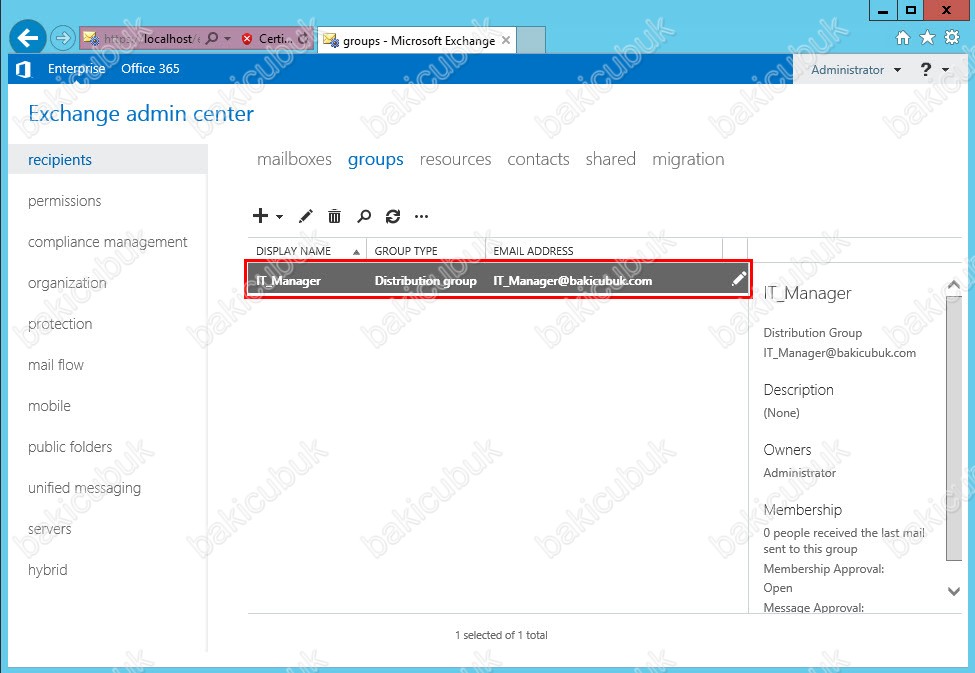Open the organization navigation section
975x673 pixels.
pyautogui.click(x=67, y=283)
